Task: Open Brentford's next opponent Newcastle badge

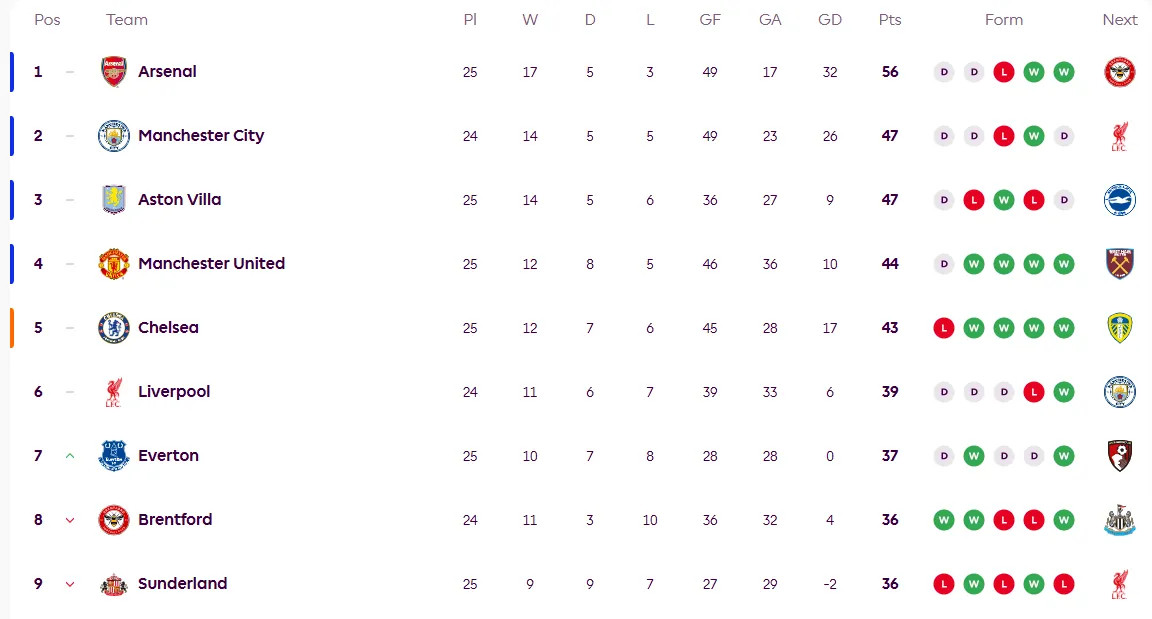Action: tap(1119, 520)
